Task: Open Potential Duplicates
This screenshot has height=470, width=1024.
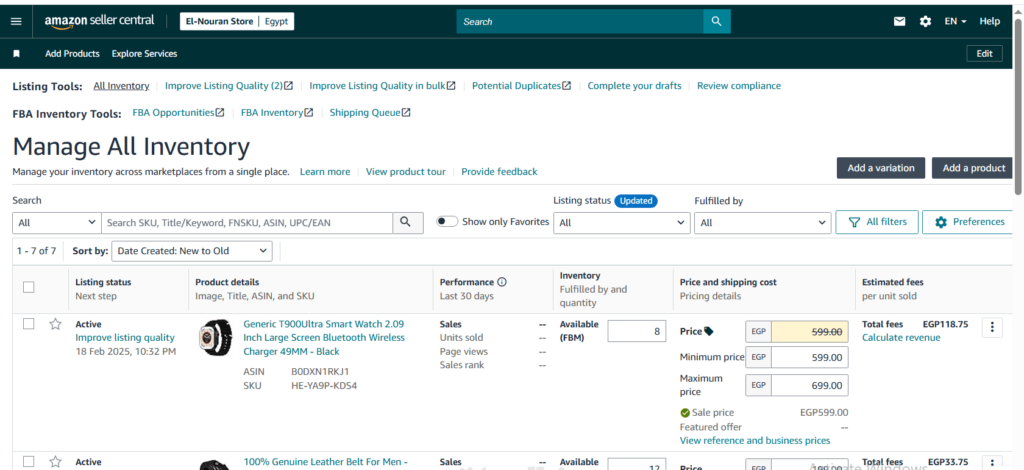Action: click(x=517, y=86)
